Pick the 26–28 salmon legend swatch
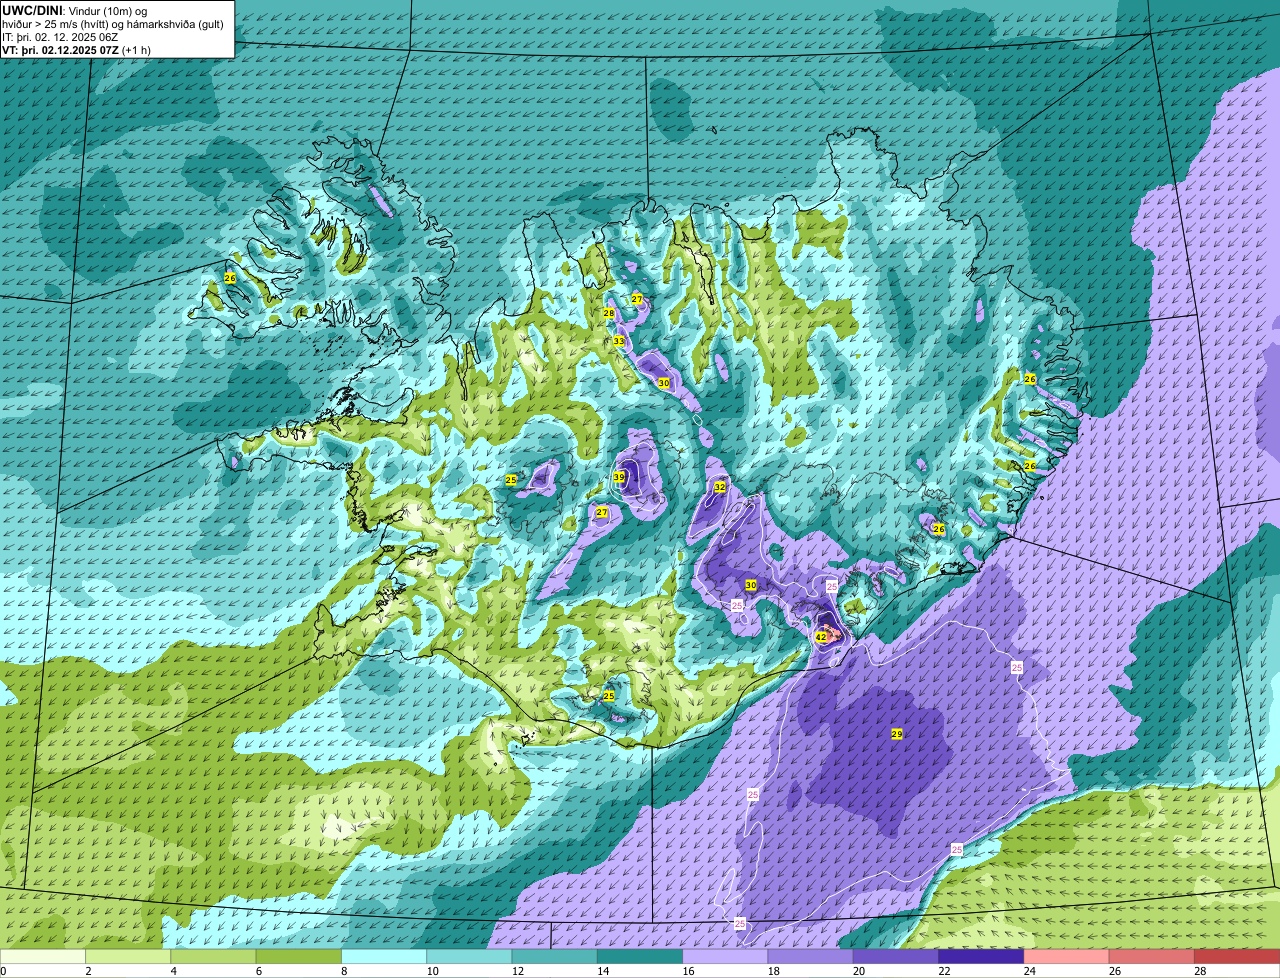The height and width of the screenshot is (978, 1280). click(x=1152, y=956)
